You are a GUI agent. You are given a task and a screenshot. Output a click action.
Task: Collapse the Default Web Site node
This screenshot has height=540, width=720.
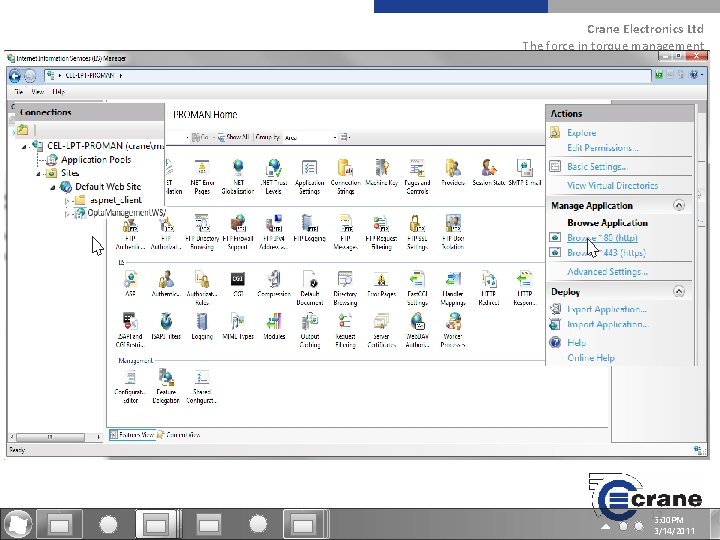(x=52, y=187)
